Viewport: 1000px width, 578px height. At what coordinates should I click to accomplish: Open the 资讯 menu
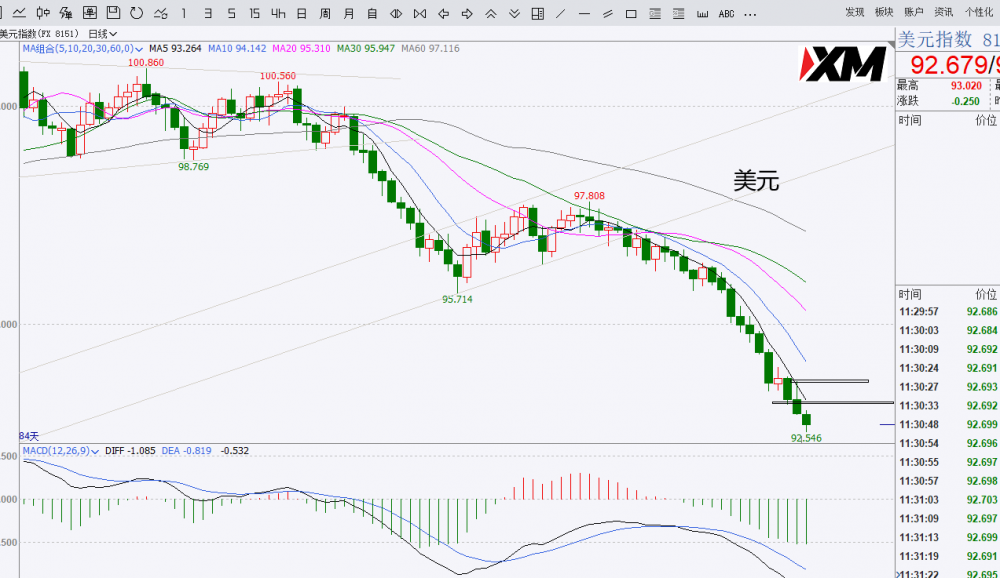pyautogui.click(x=943, y=12)
